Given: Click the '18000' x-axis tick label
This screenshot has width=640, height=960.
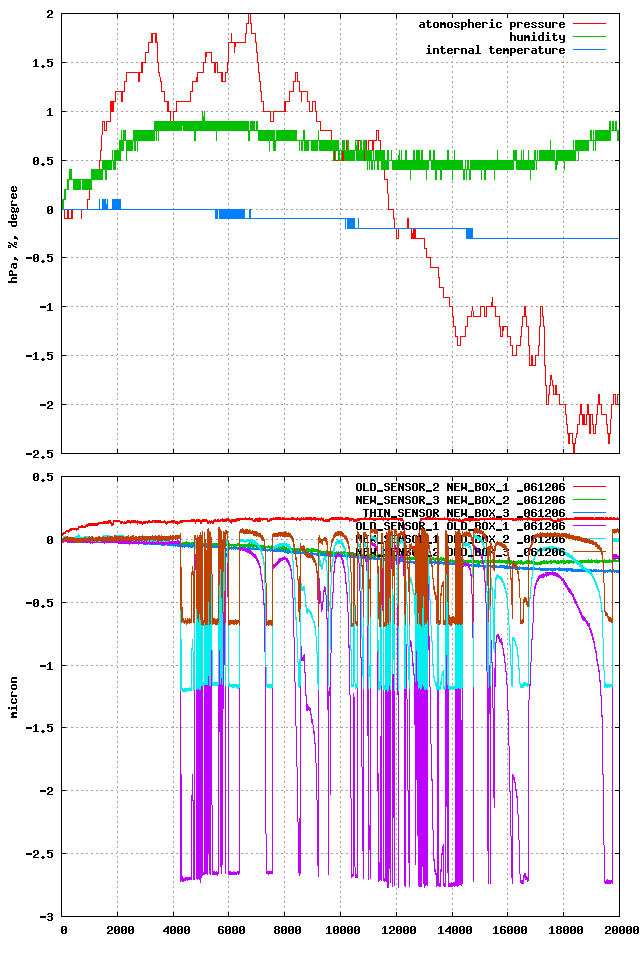Looking at the screenshot, I should click(566, 930).
